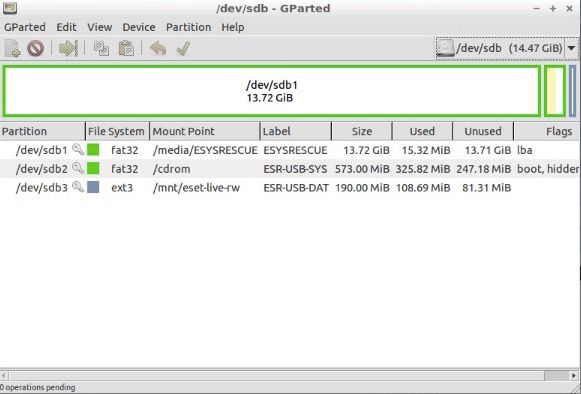The width and height of the screenshot is (581, 394).
Task: Click the /media/ESYSRESCUE mount point
Action: (205, 150)
